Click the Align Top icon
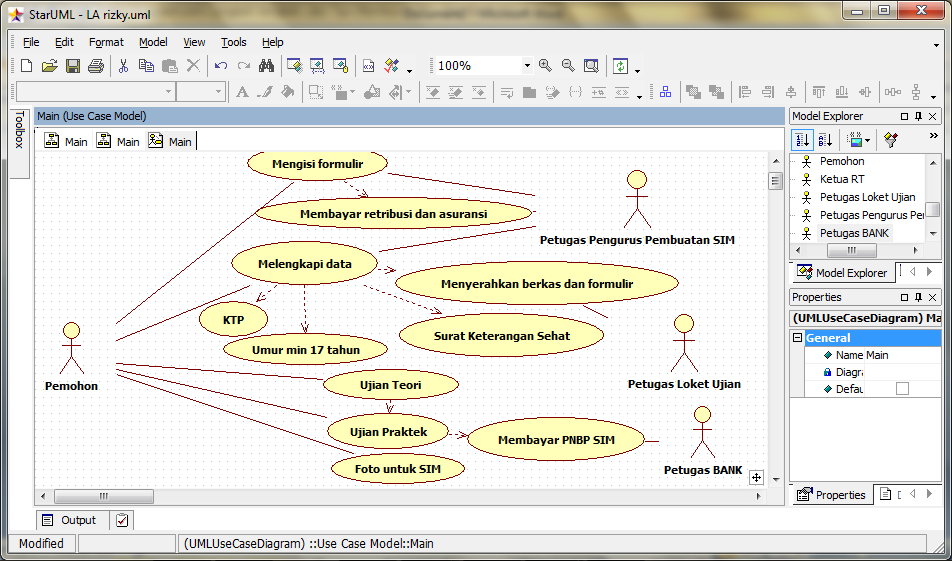This screenshot has width=952, height=561. point(819,92)
